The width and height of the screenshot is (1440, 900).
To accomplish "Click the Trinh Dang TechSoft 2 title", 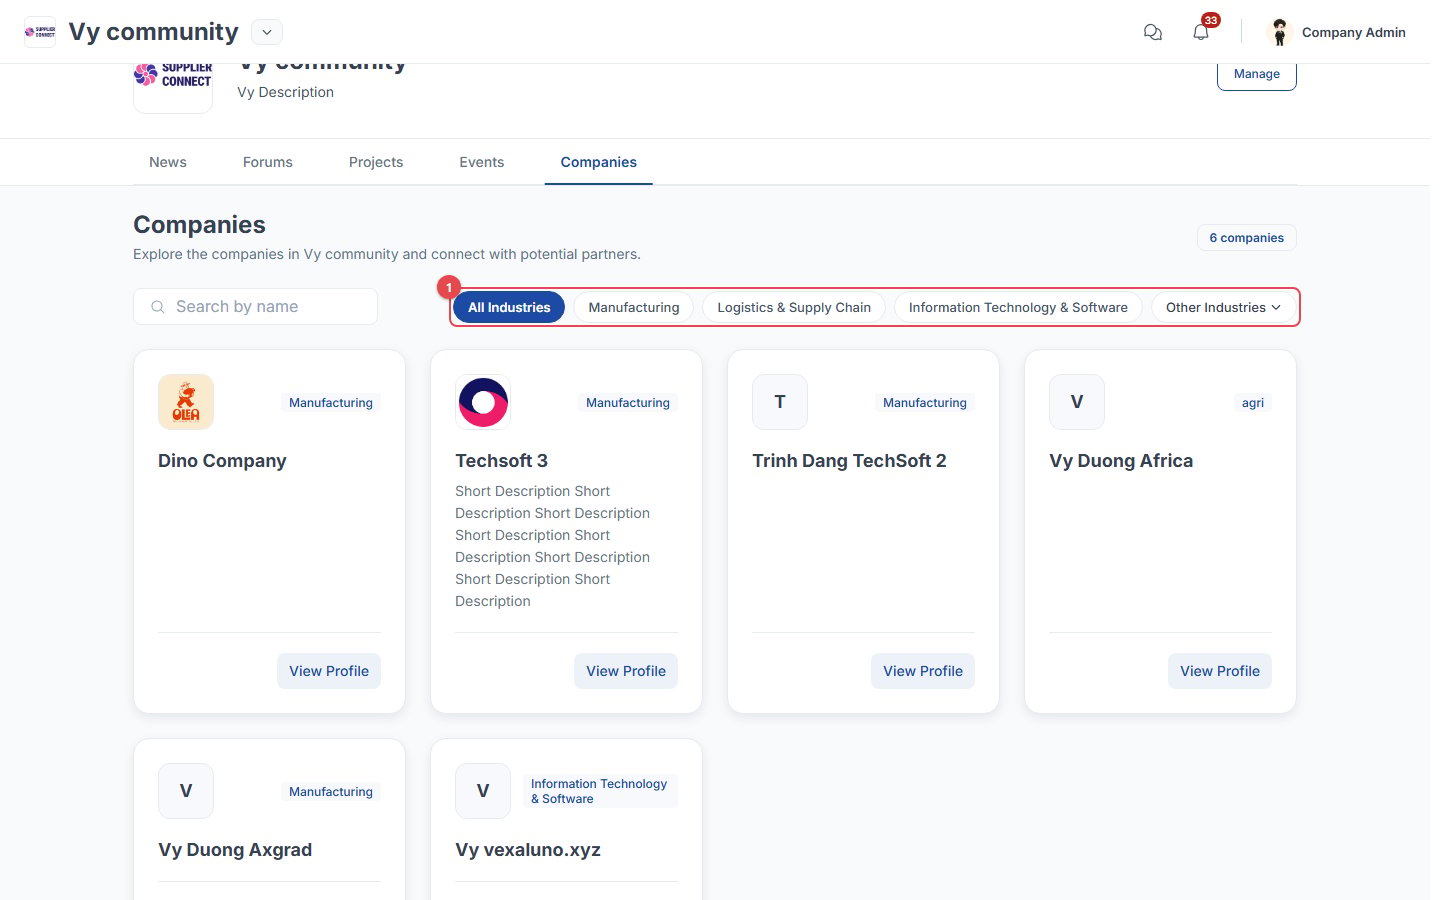I will coord(849,461).
